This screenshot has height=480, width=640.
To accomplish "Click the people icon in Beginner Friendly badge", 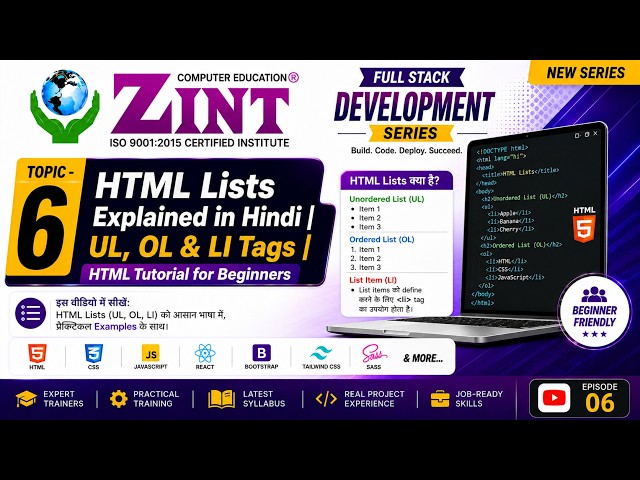I will click(x=594, y=294).
